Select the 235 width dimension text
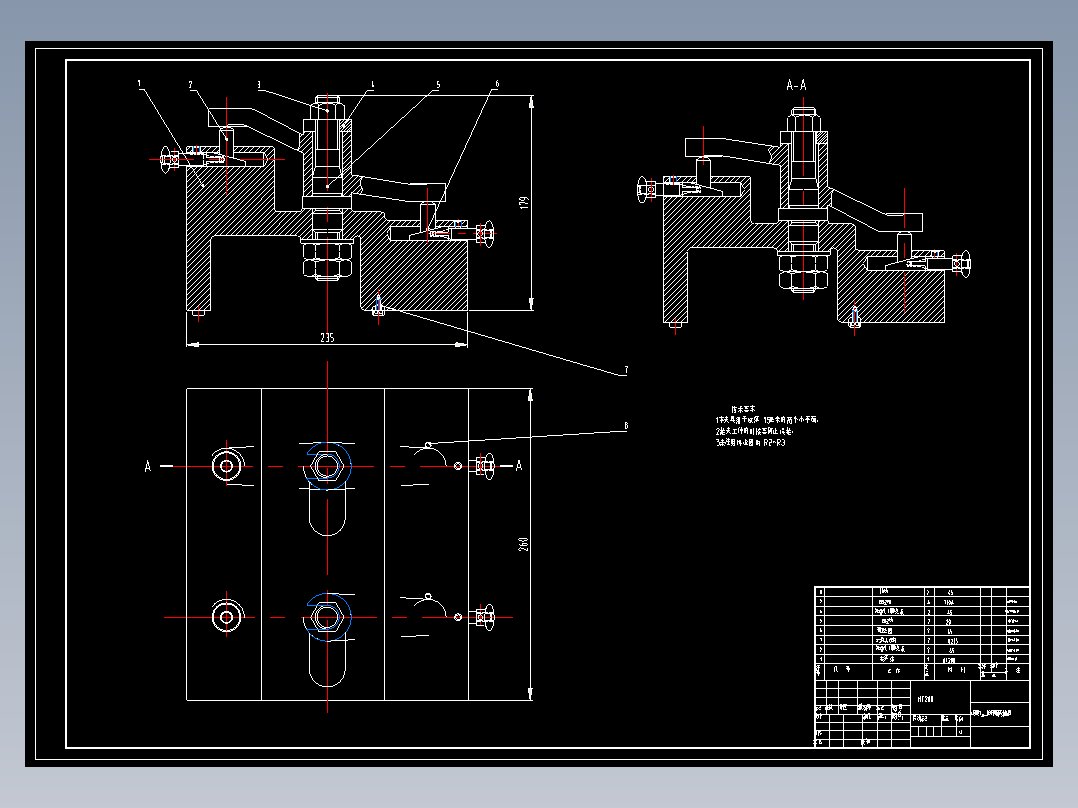1078x808 pixels. click(x=327, y=338)
